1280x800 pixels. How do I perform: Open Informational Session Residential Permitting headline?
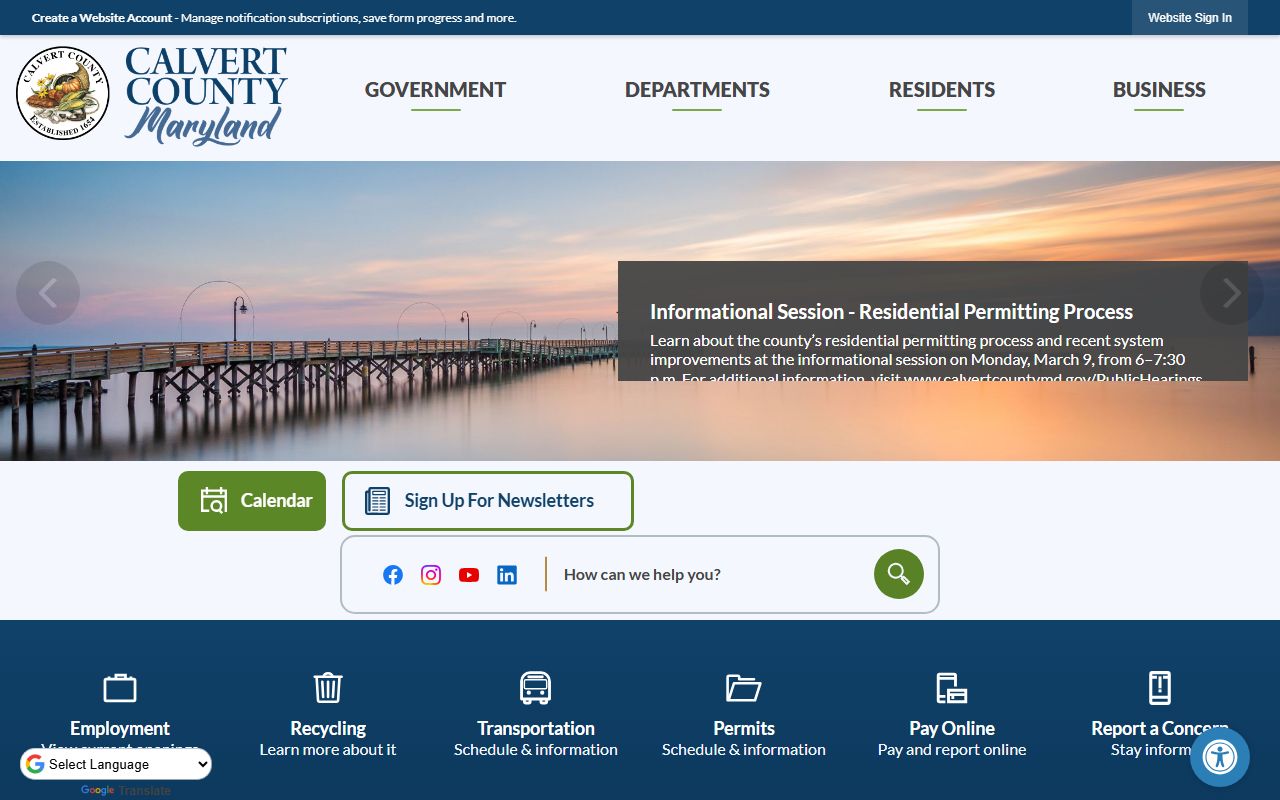click(891, 312)
